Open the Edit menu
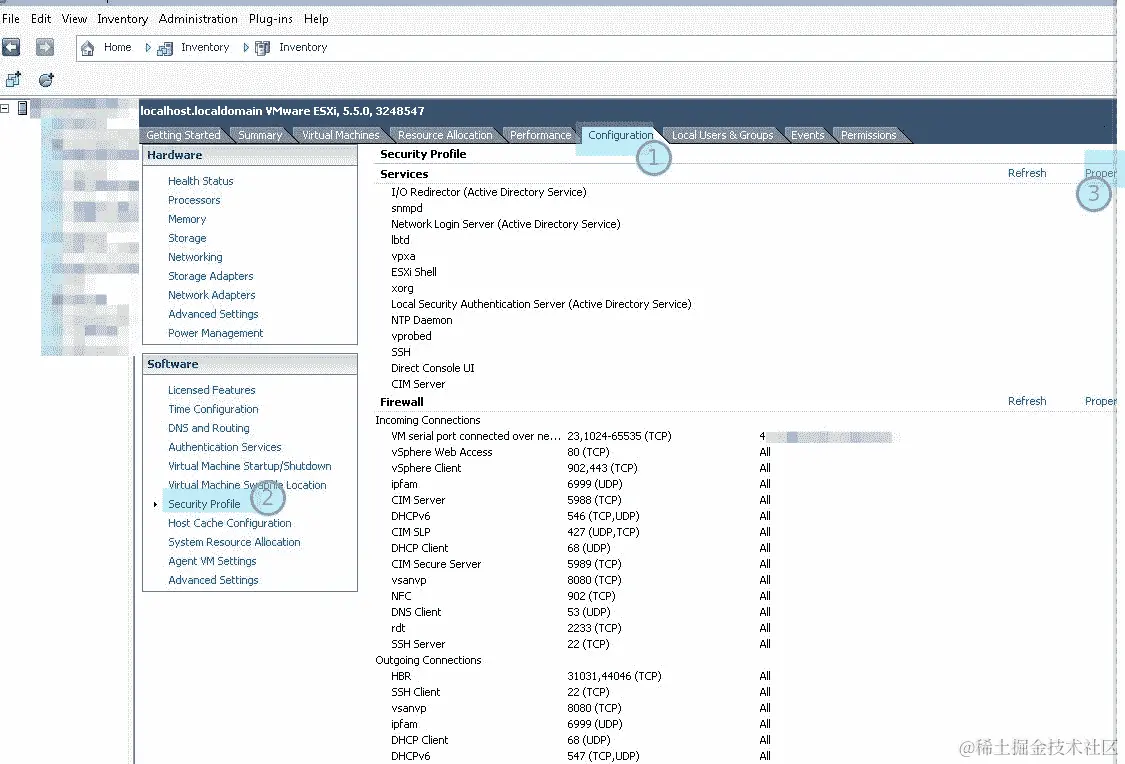The image size is (1125, 764). [x=41, y=19]
